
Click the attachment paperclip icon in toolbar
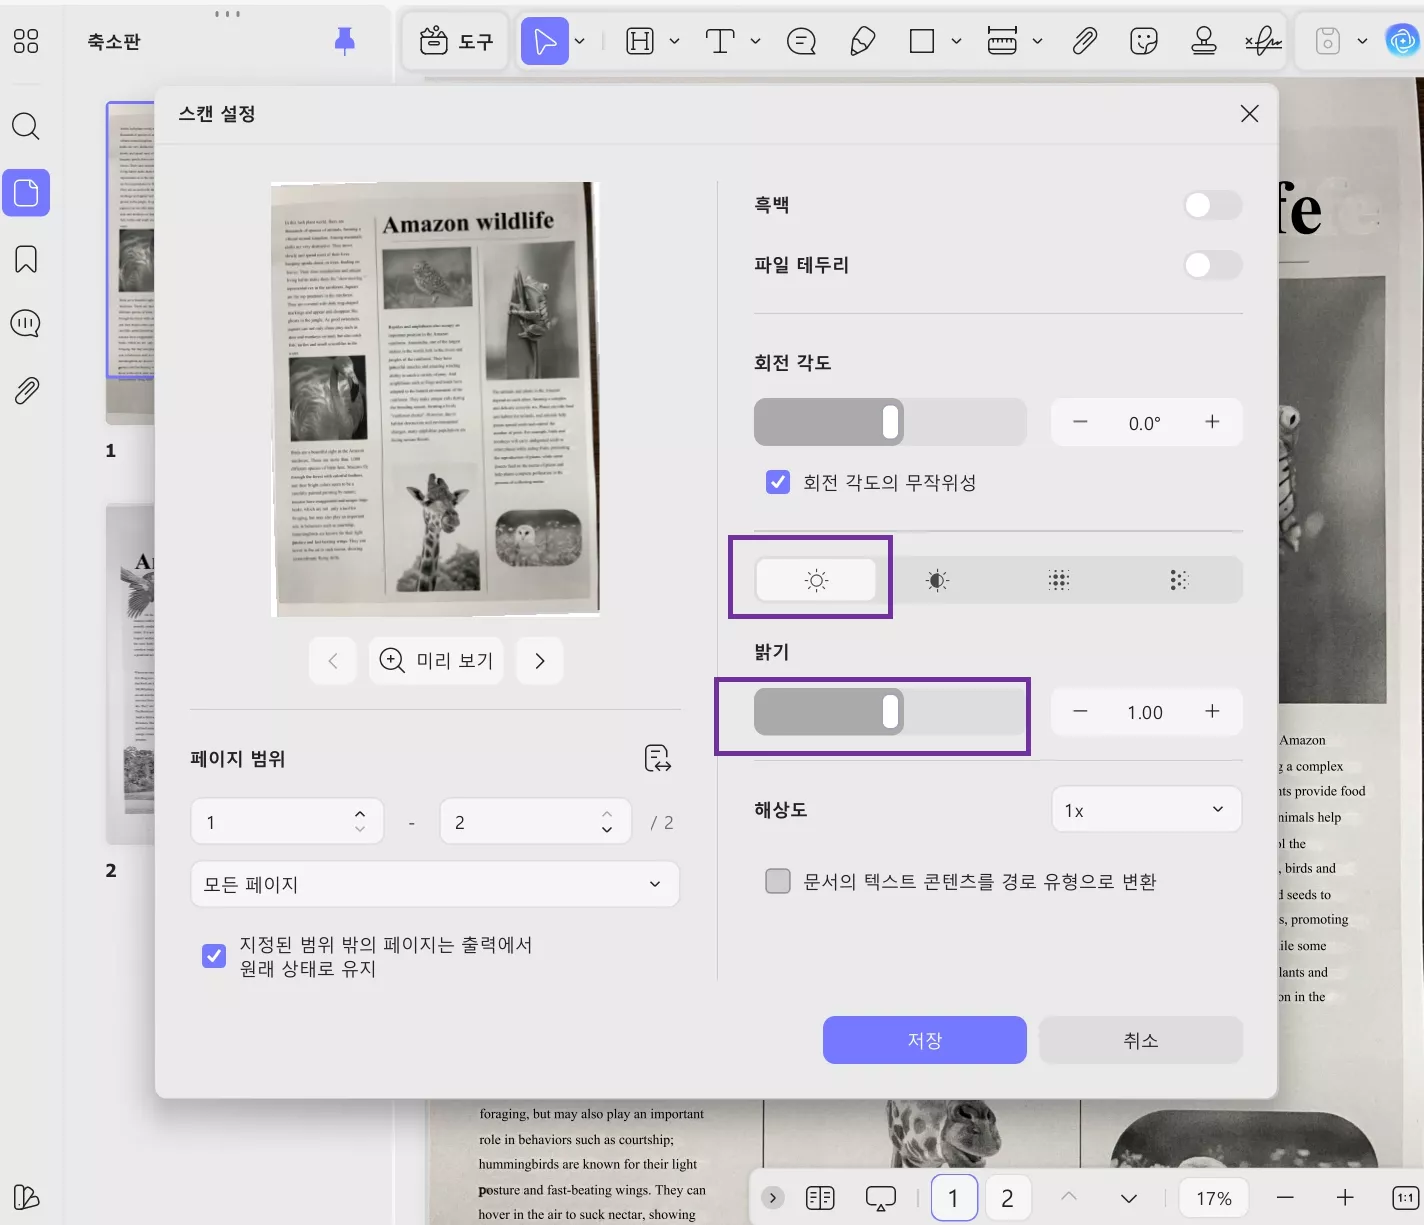click(x=1084, y=40)
